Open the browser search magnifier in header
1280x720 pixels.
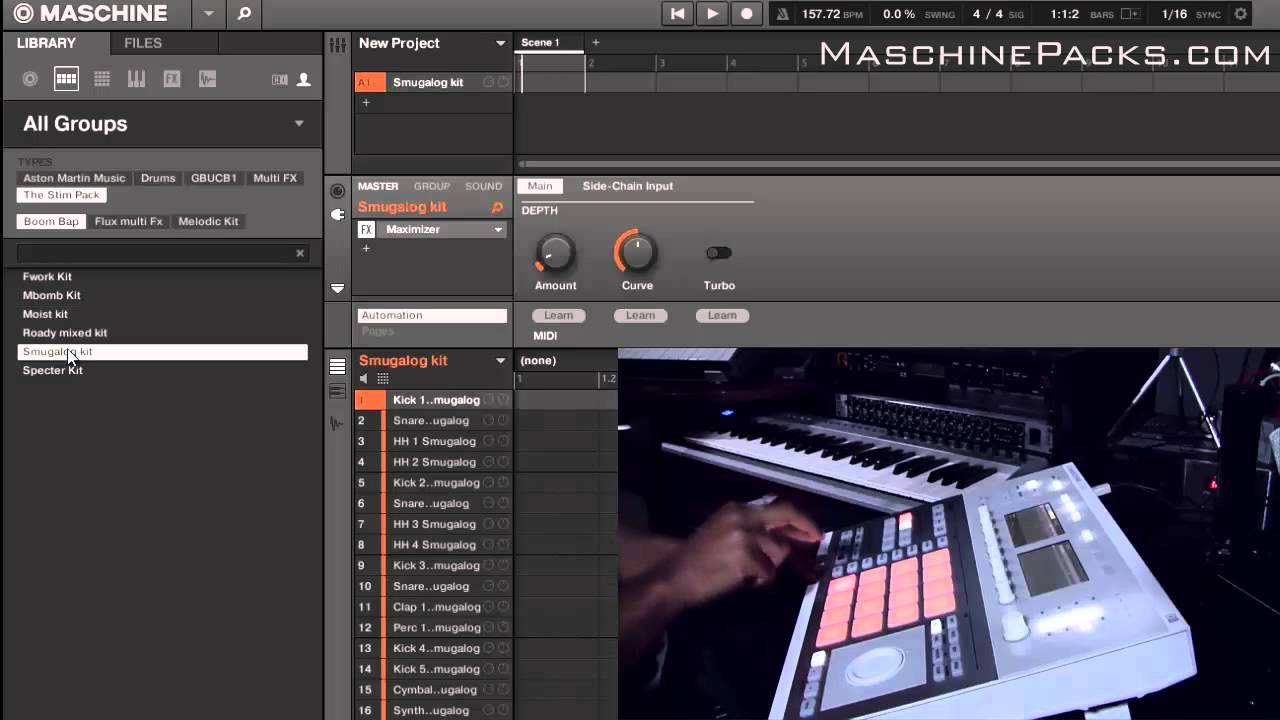tap(244, 14)
